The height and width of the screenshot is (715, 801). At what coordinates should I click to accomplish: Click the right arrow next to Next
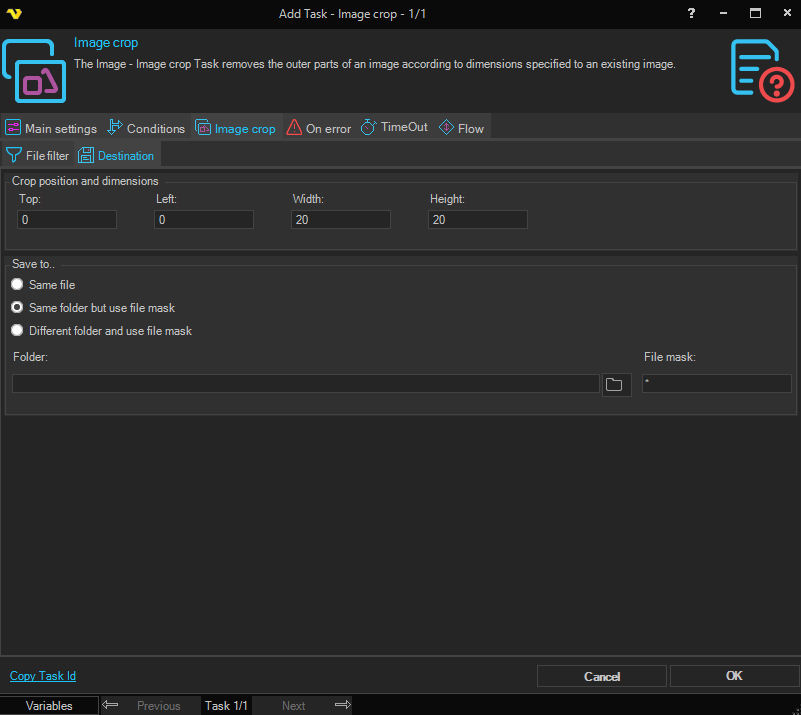[x=342, y=705]
